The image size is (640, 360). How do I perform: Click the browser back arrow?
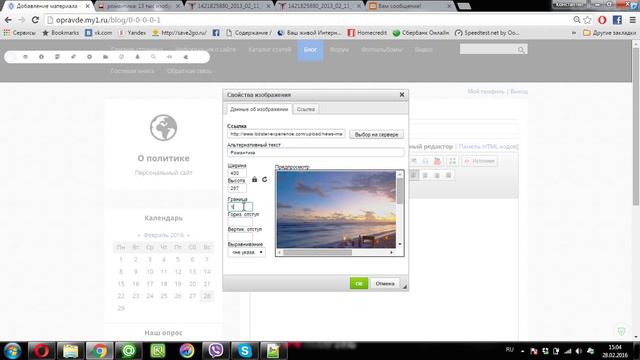pos(8,20)
